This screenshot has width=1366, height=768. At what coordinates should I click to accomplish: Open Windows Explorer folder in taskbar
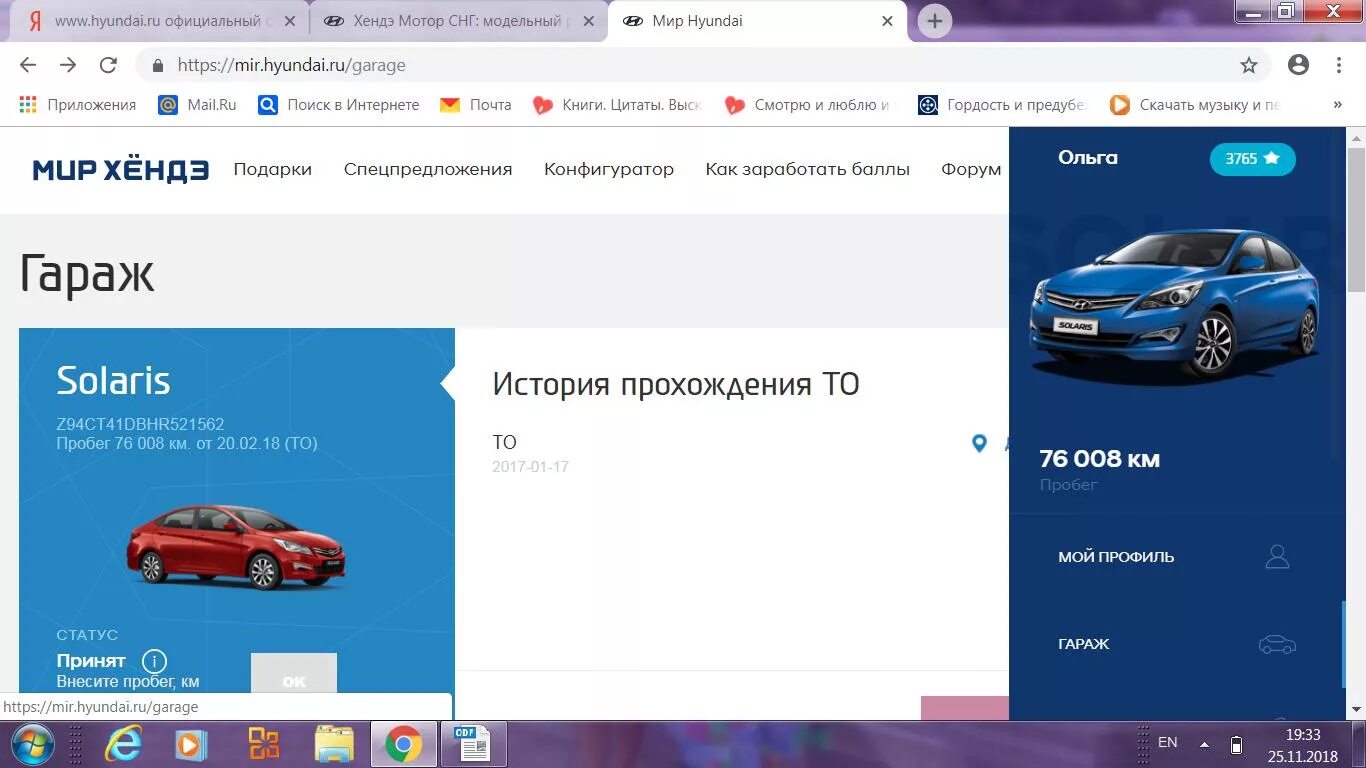click(333, 744)
